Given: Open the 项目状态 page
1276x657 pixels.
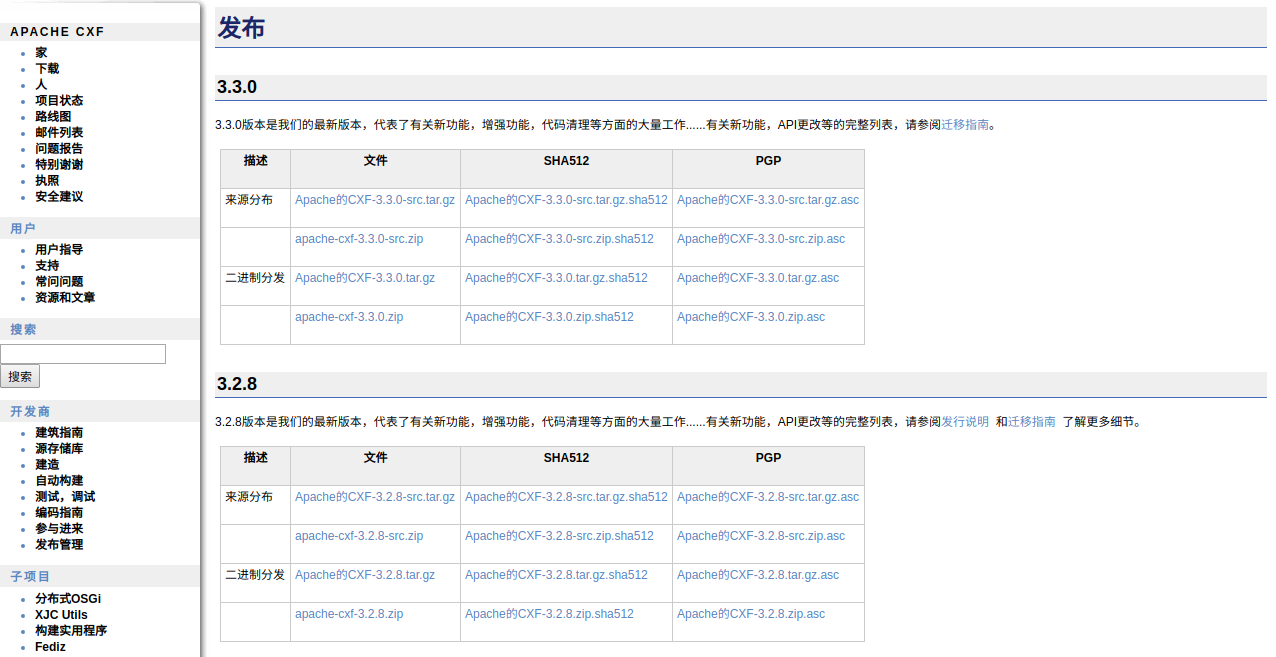Looking at the screenshot, I should pos(59,101).
